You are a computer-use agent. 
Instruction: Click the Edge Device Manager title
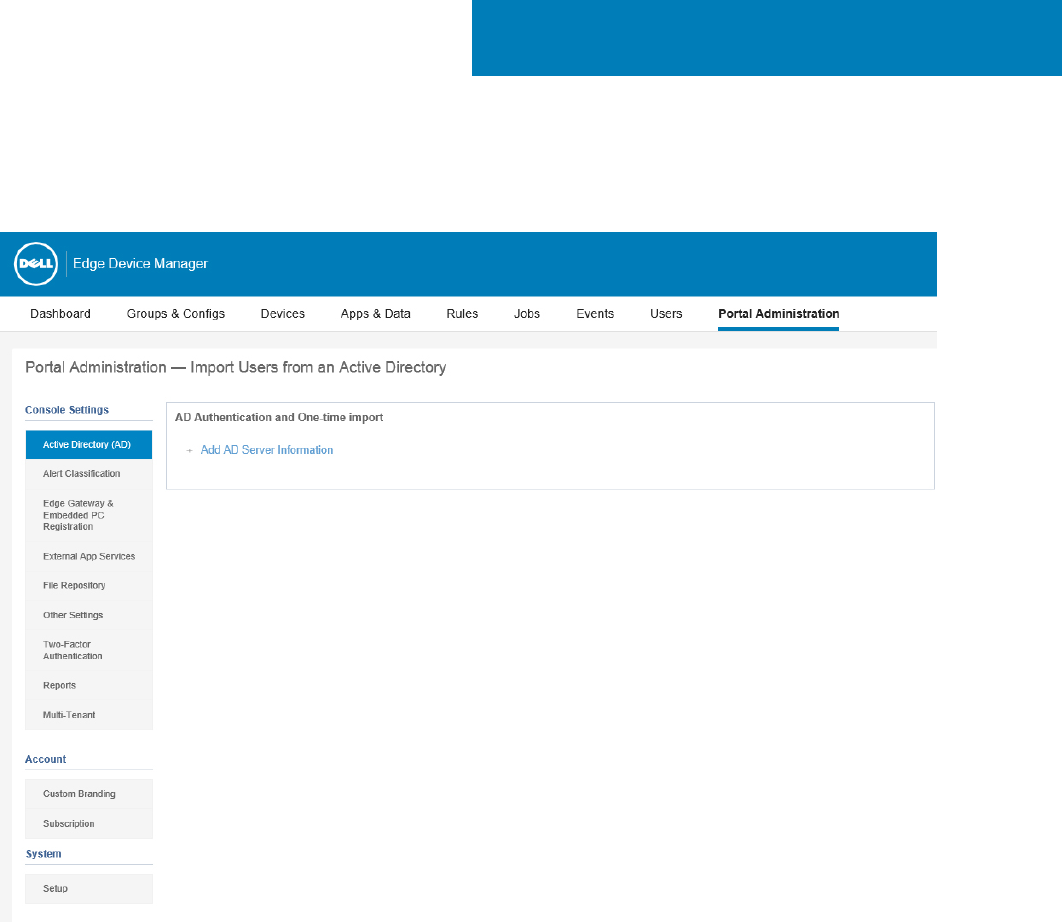(x=140, y=264)
